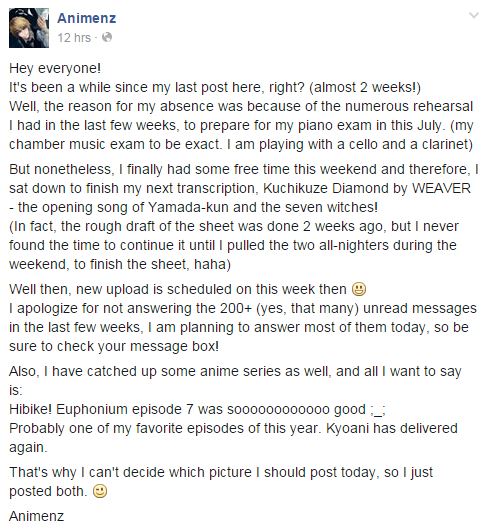The height and width of the screenshot is (532, 481).
Task: Click the Animenz page name beside avatar
Action: (86, 18)
